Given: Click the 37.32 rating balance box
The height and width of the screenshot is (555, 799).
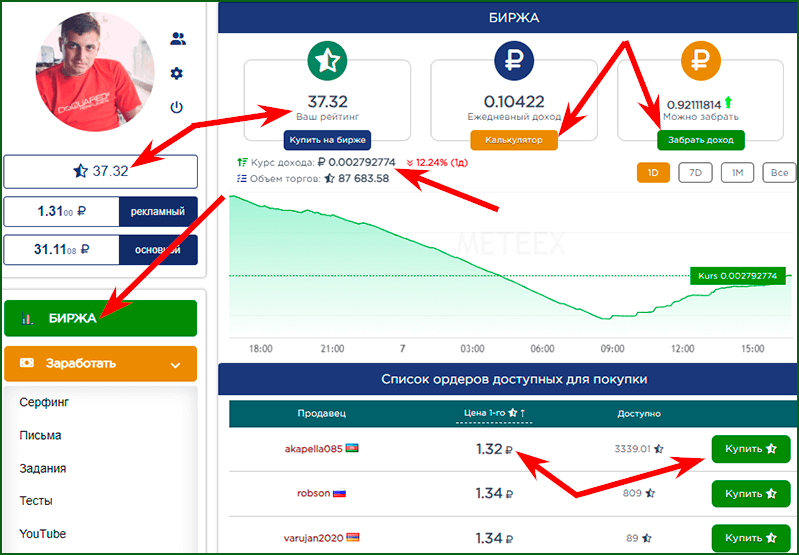Looking at the screenshot, I should point(100,172).
